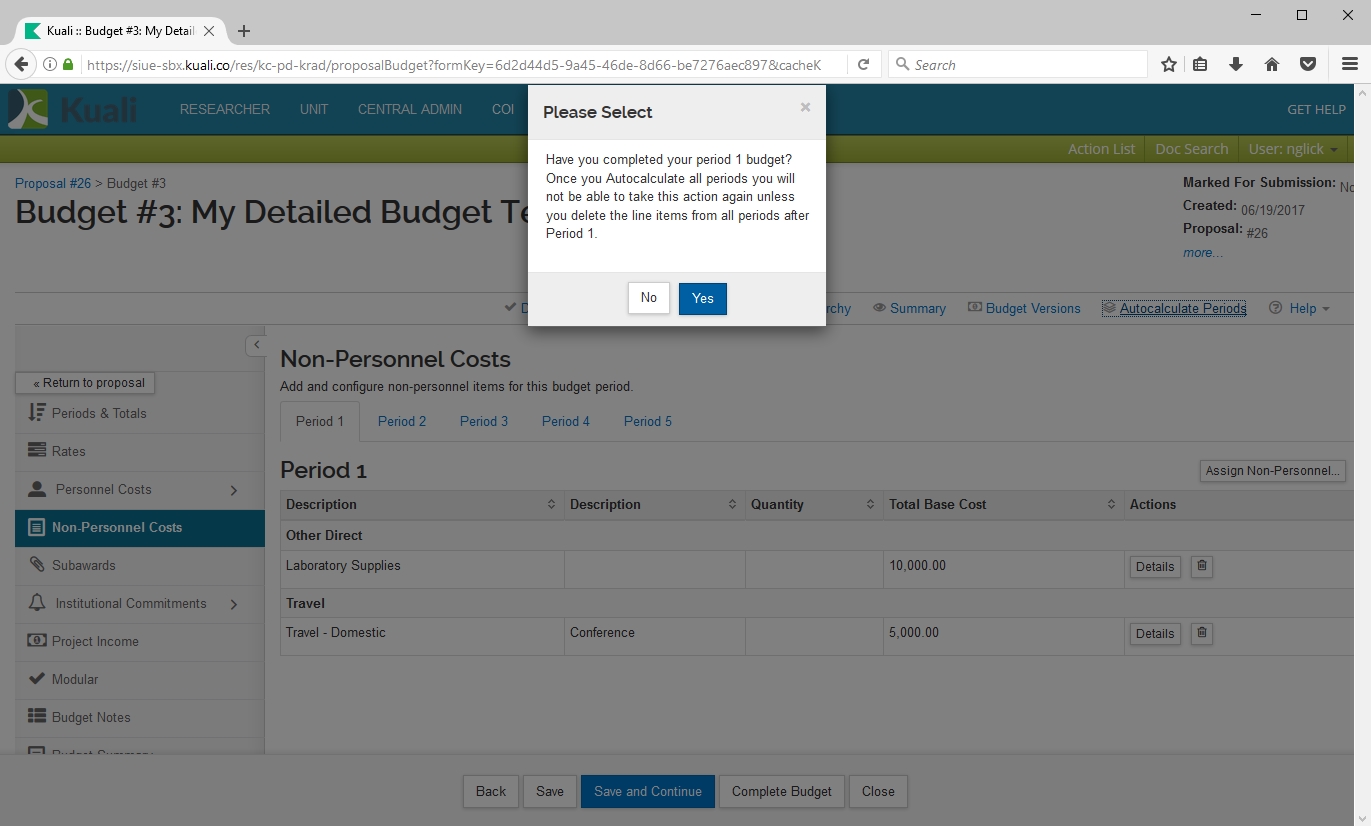Click Yes in the Please Select dialog
The image size is (1371, 826).
(702, 298)
